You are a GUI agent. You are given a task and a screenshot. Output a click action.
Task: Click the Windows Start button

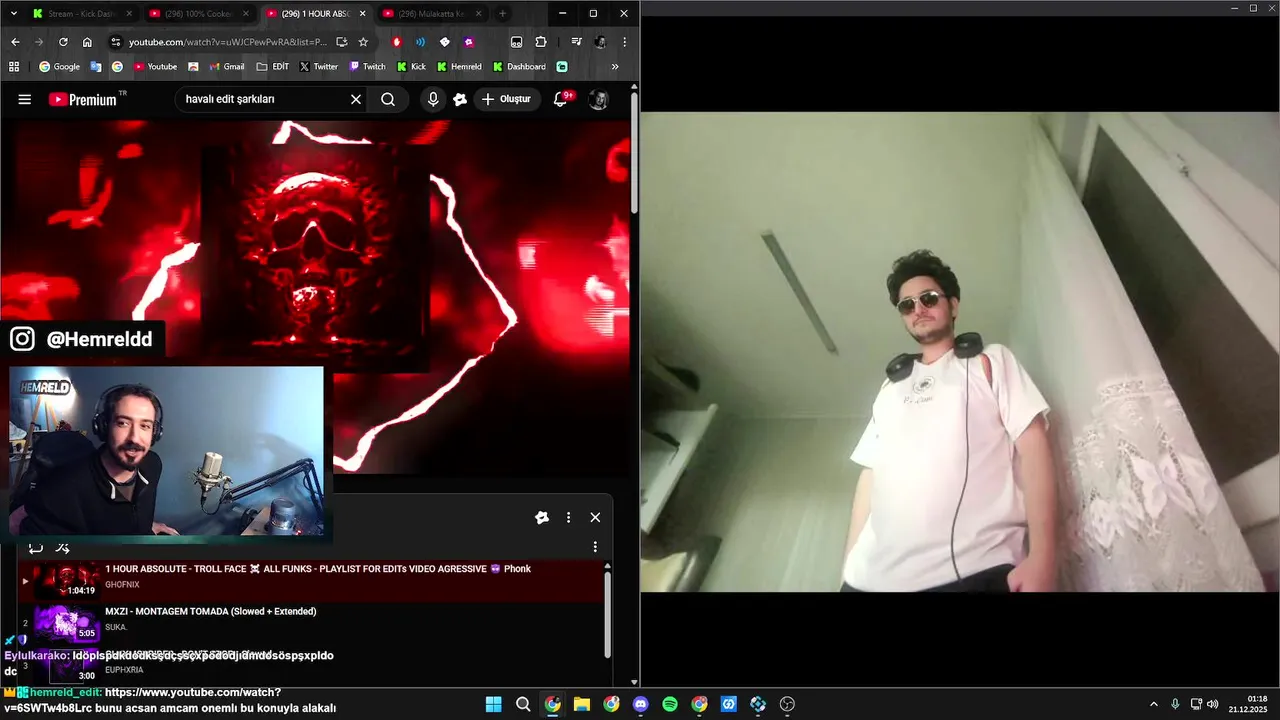point(493,704)
